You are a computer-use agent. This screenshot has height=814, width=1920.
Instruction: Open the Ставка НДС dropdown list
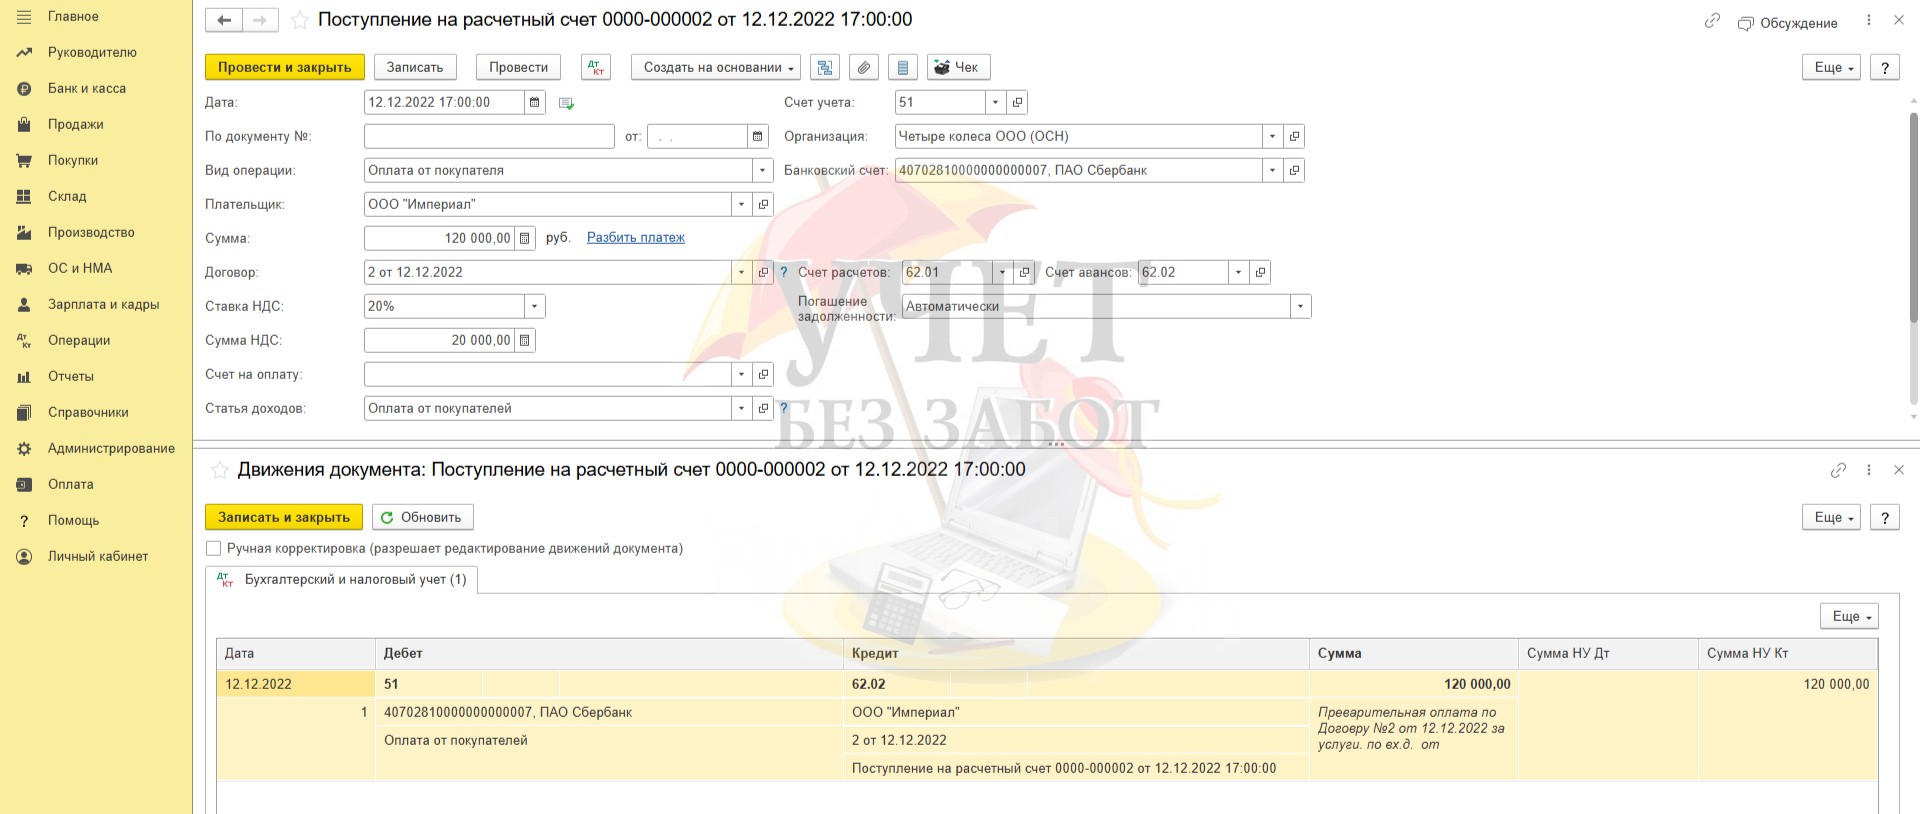534,306
